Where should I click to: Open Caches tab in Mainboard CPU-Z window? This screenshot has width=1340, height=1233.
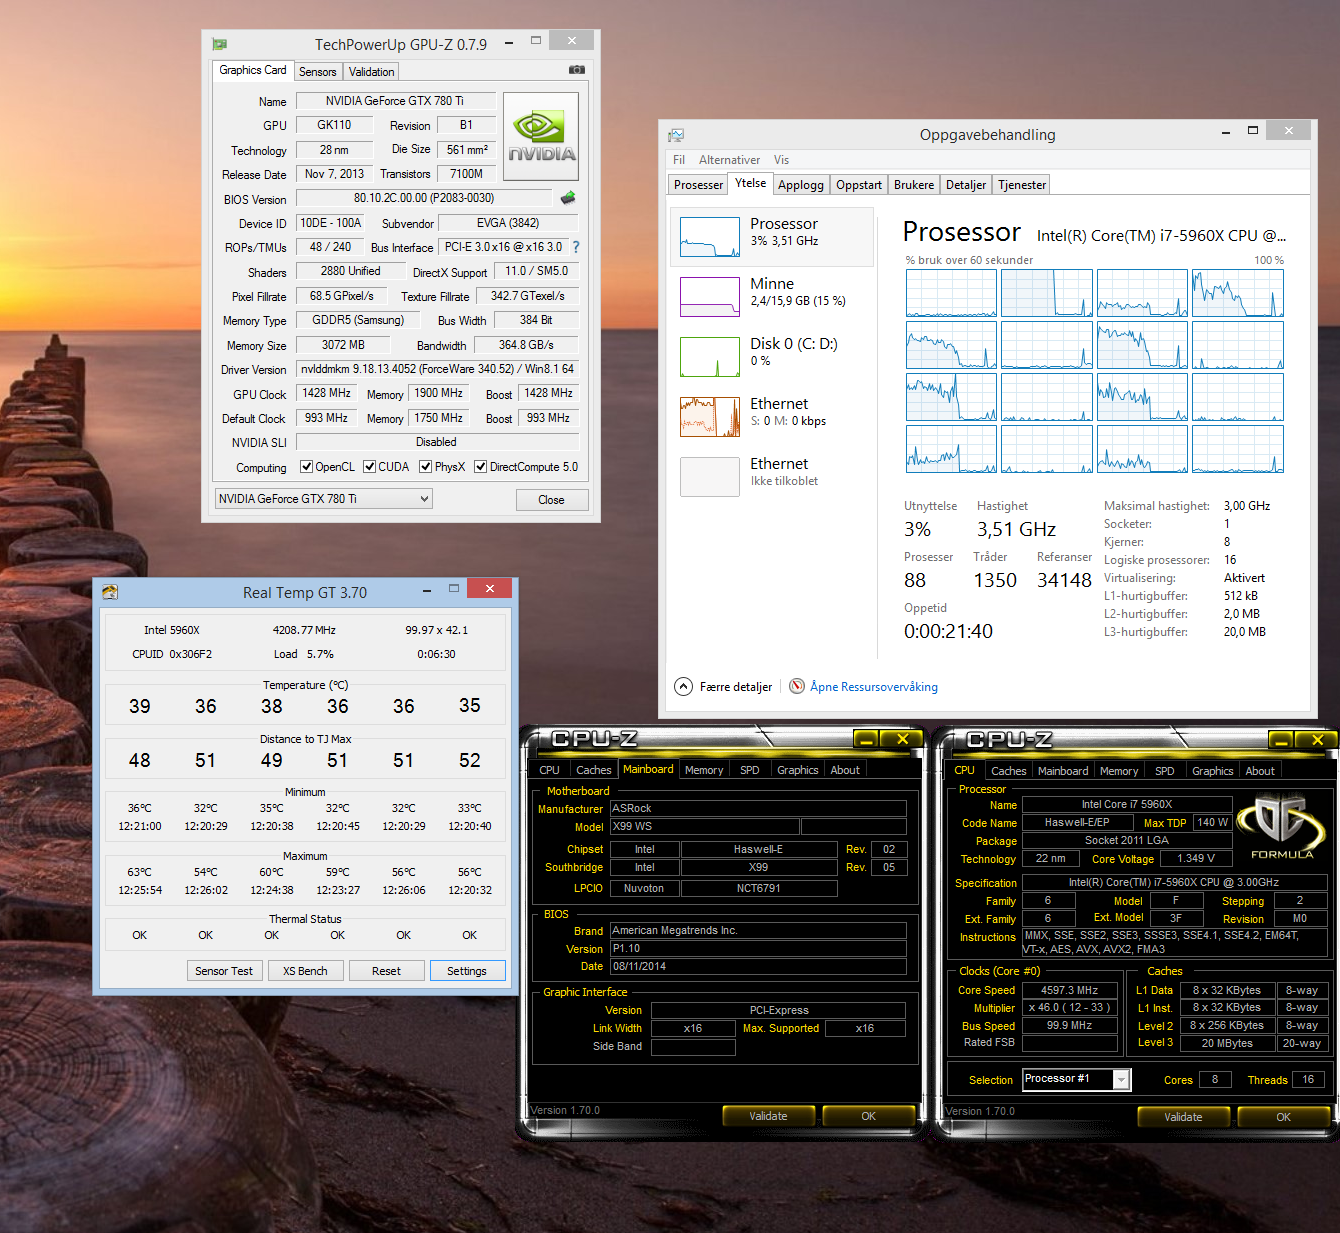[593, 770]
